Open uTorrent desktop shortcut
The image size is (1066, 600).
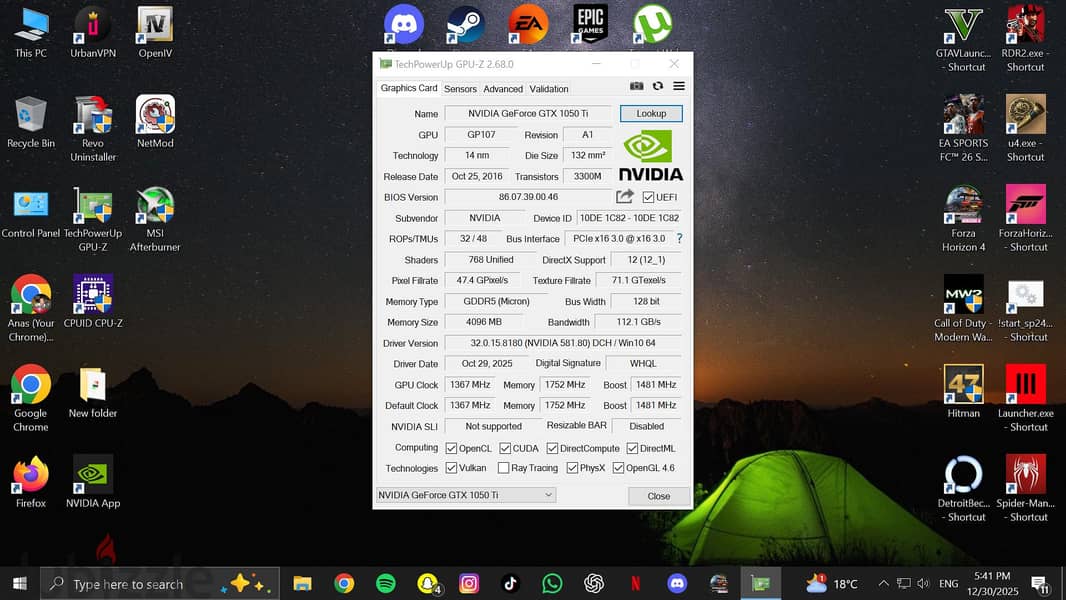tap(653, 24)
